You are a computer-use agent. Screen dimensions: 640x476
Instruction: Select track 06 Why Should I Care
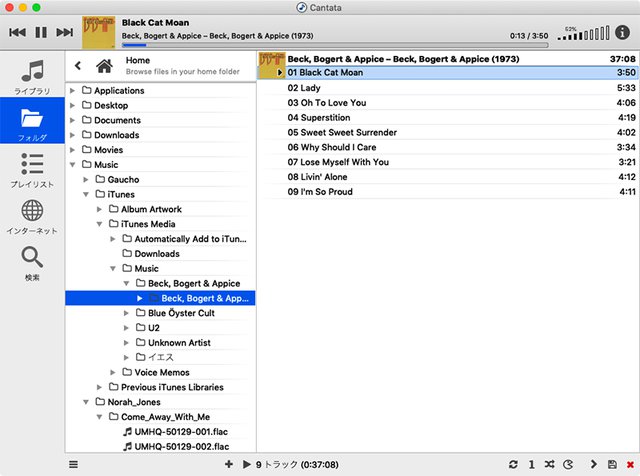(448, 147)
